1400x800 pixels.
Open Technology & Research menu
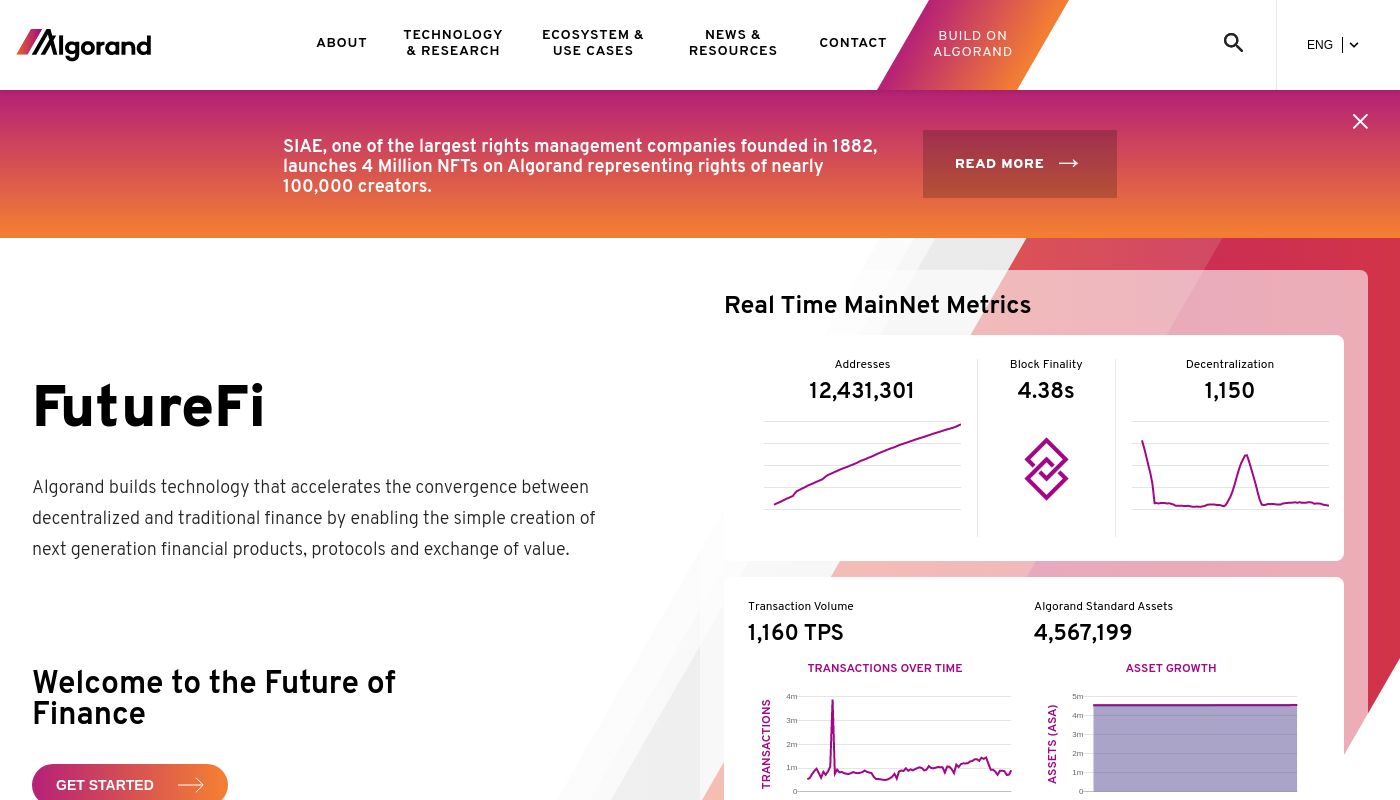(x=453, y=43)
